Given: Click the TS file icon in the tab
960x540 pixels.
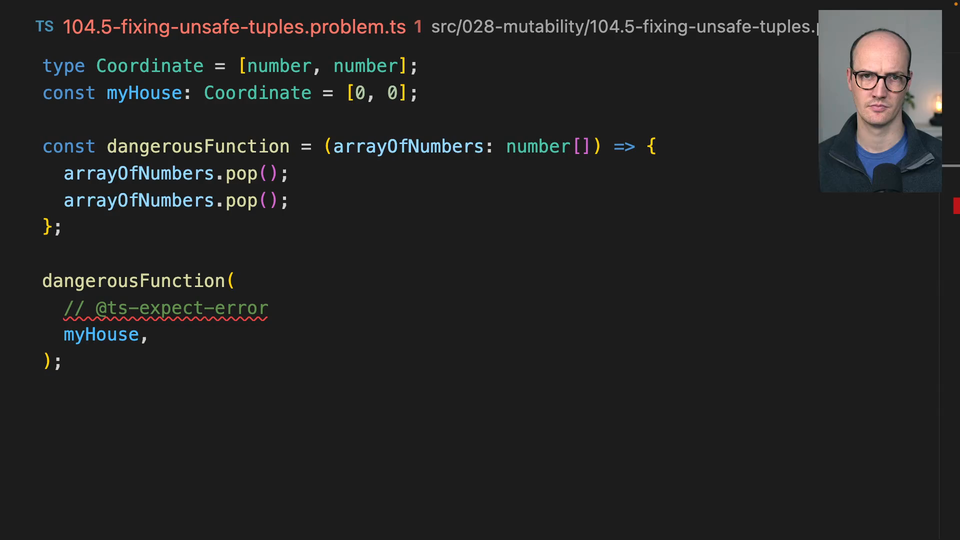Looking at the screenshot, I should tap(44, 26).
